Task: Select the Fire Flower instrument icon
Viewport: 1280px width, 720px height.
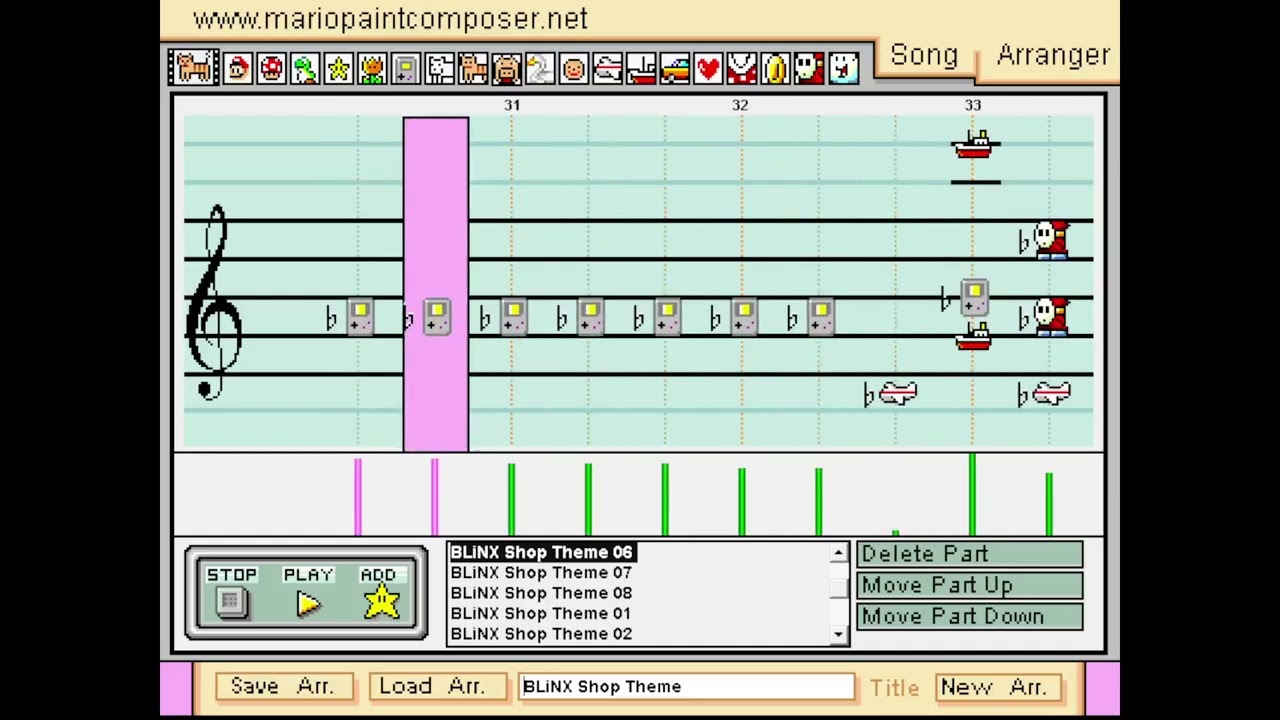Action: coord(372,68)
